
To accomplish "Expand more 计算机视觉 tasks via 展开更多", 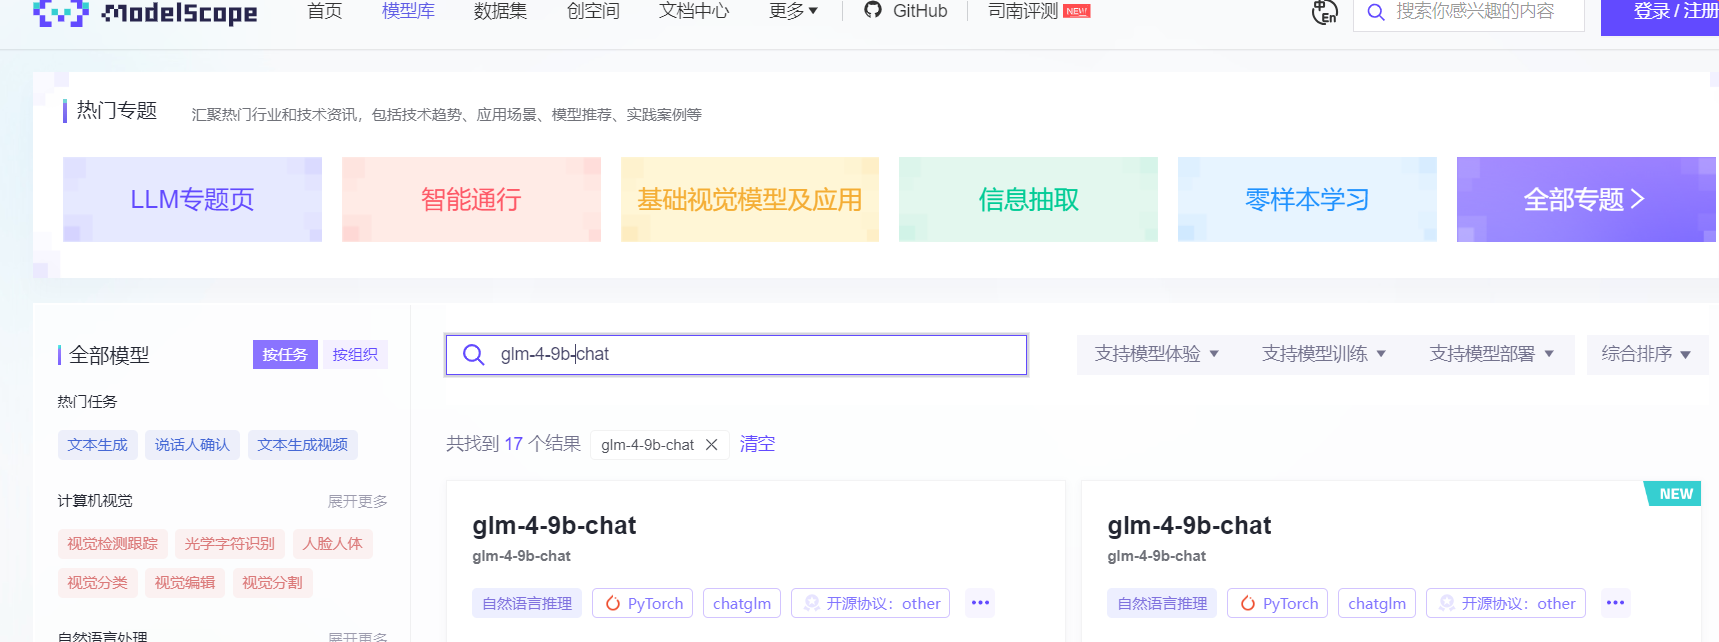I will point(357,501).
